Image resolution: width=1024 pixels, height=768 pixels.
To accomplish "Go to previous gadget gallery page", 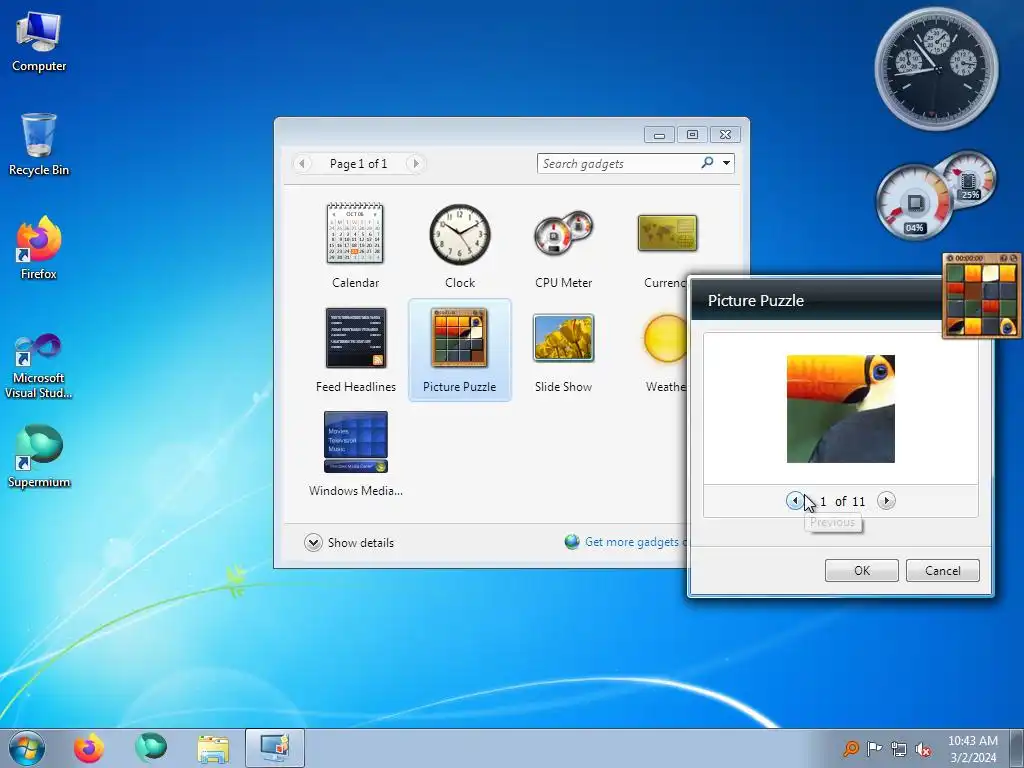I will tap(302, 163).
